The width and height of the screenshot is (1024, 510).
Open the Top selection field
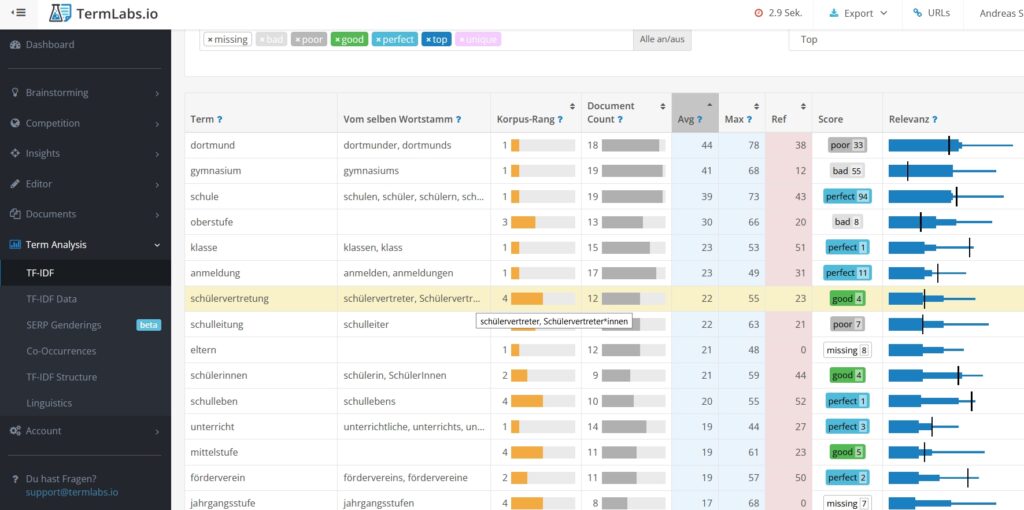coord(906,39)
